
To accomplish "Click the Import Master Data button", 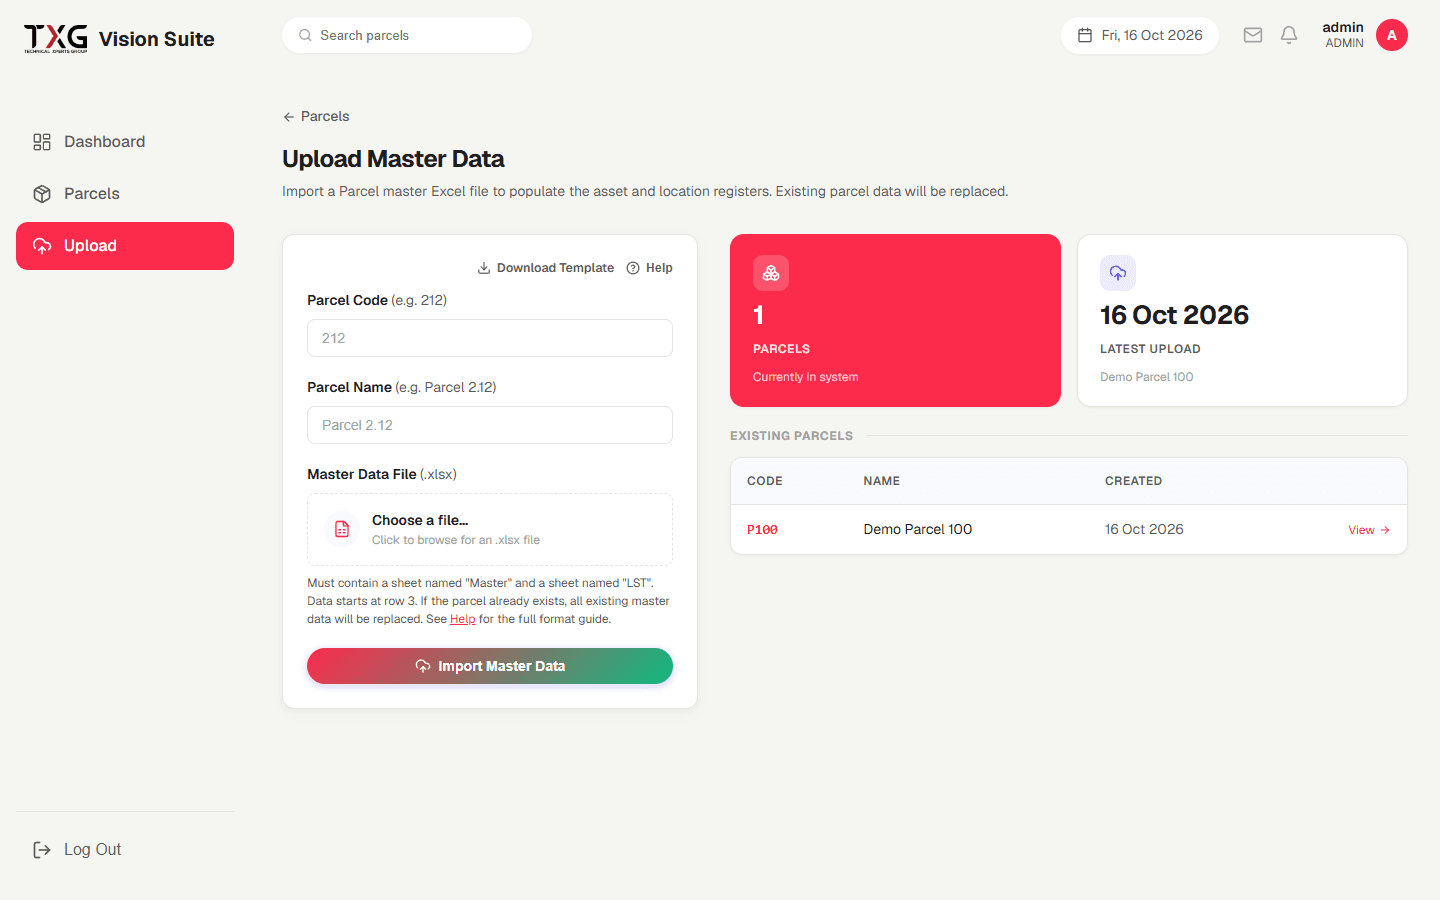I will [x=490, y=666].
